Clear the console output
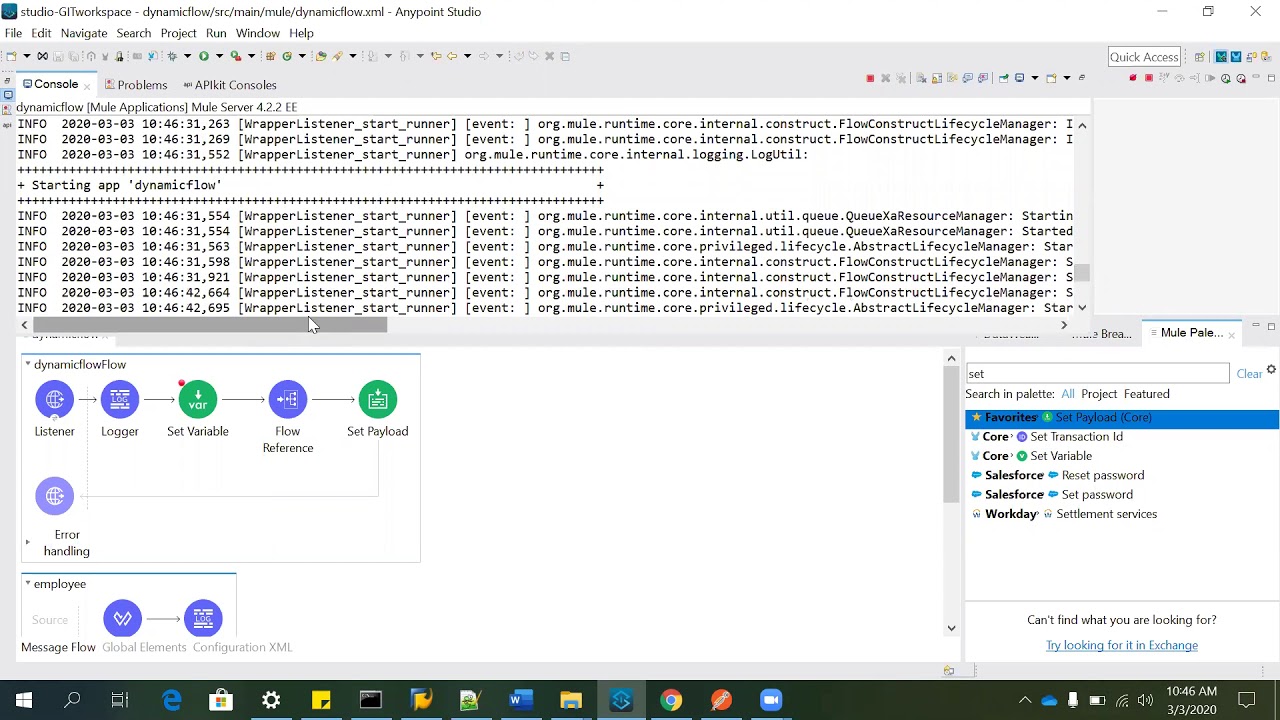 pyautogui.click(x=921, y=78)
